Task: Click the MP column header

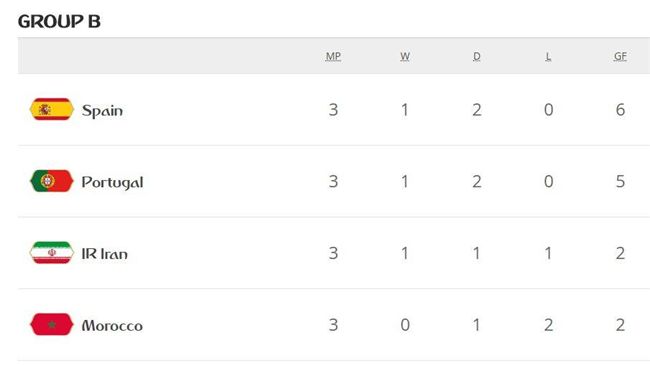Action: 333,56
